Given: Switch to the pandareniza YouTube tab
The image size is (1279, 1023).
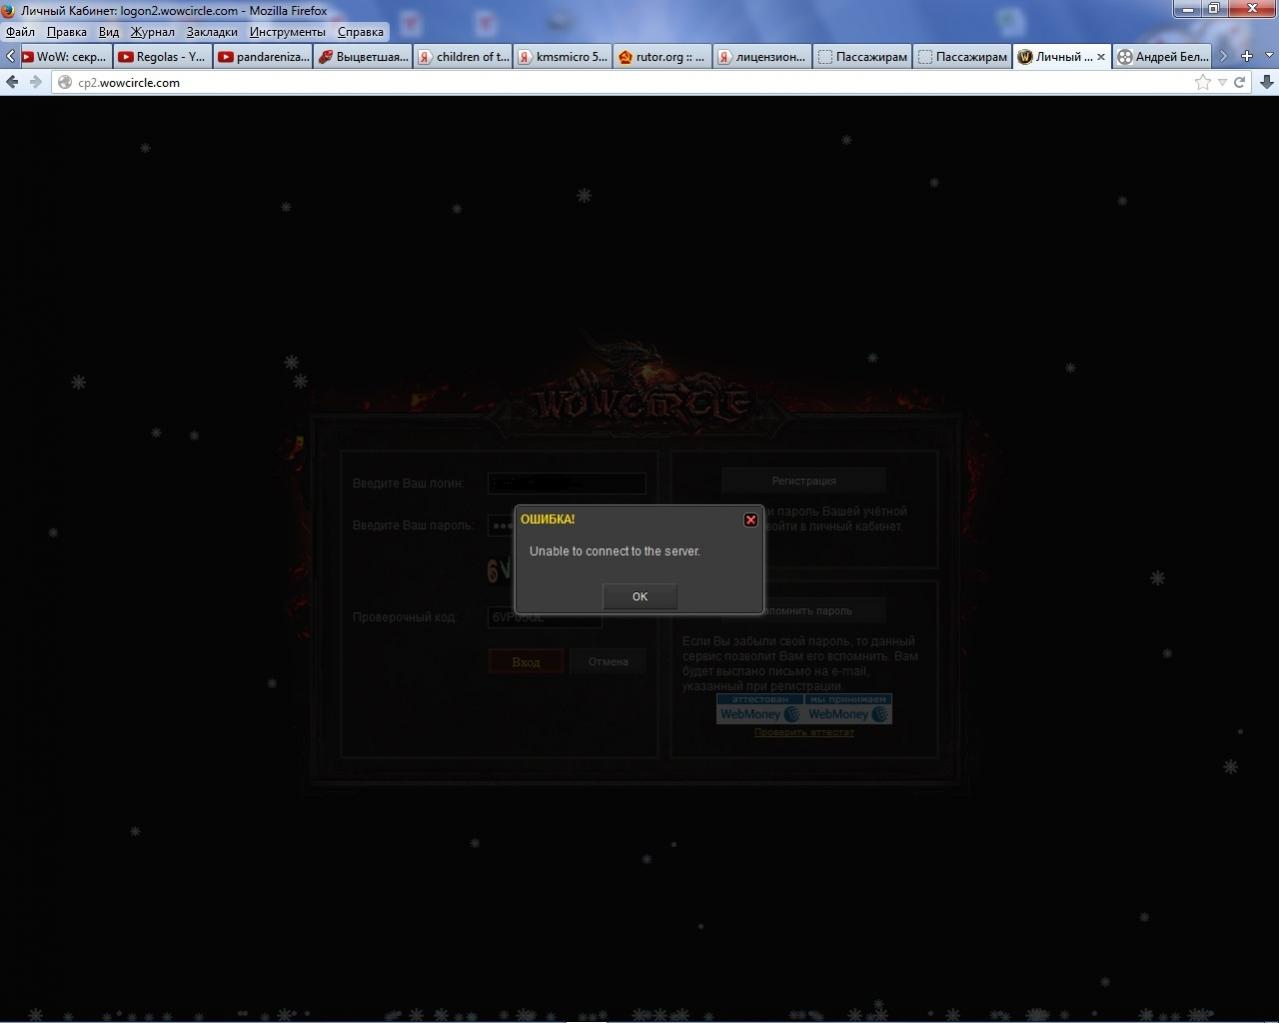Looking at the screenshot, I should pyautogui.click(x=263, y=57).
